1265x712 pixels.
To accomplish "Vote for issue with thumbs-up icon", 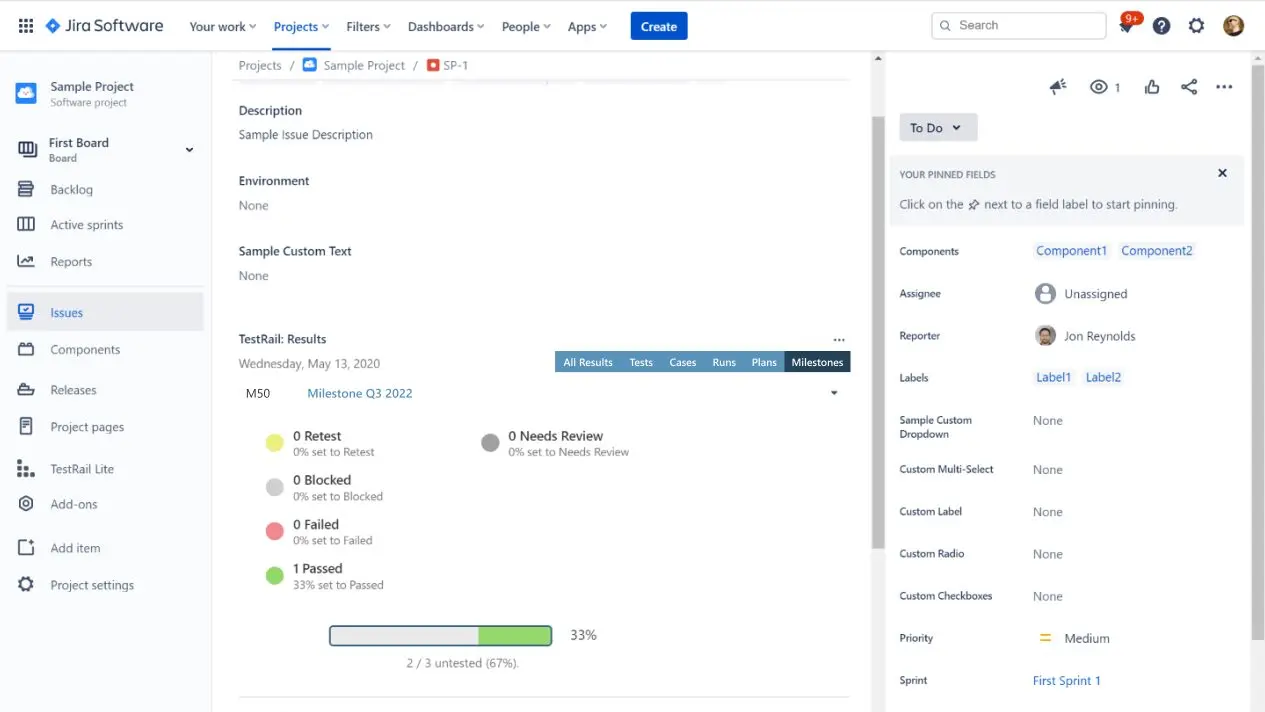I will [1152, 87].
